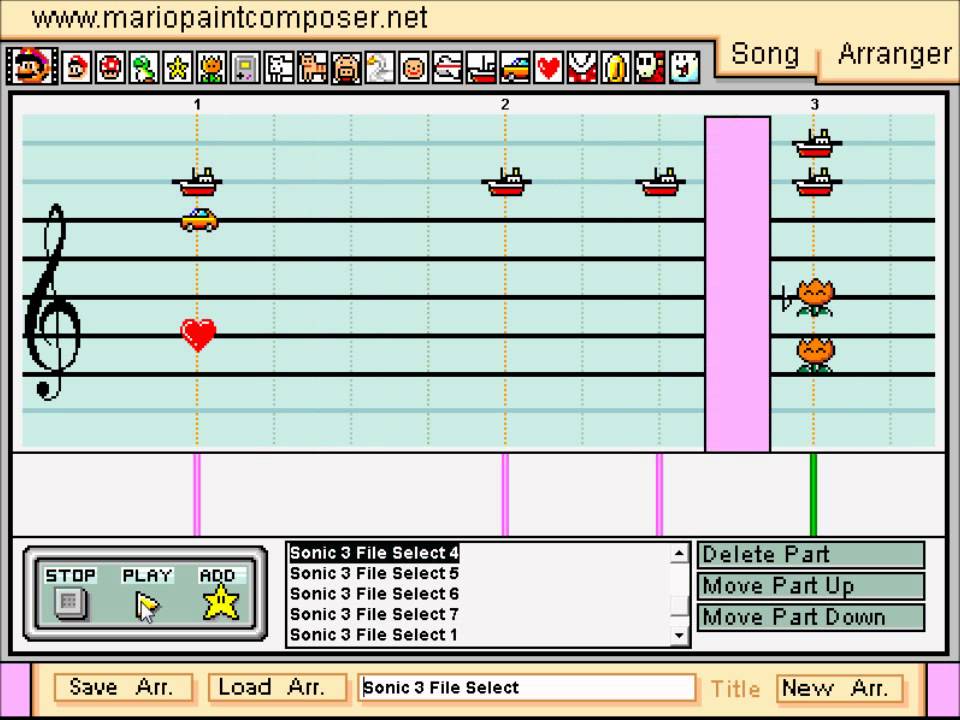Screen dimensions: 960x720
Task: Click Load Arr. button
Action: pos(276,688)
